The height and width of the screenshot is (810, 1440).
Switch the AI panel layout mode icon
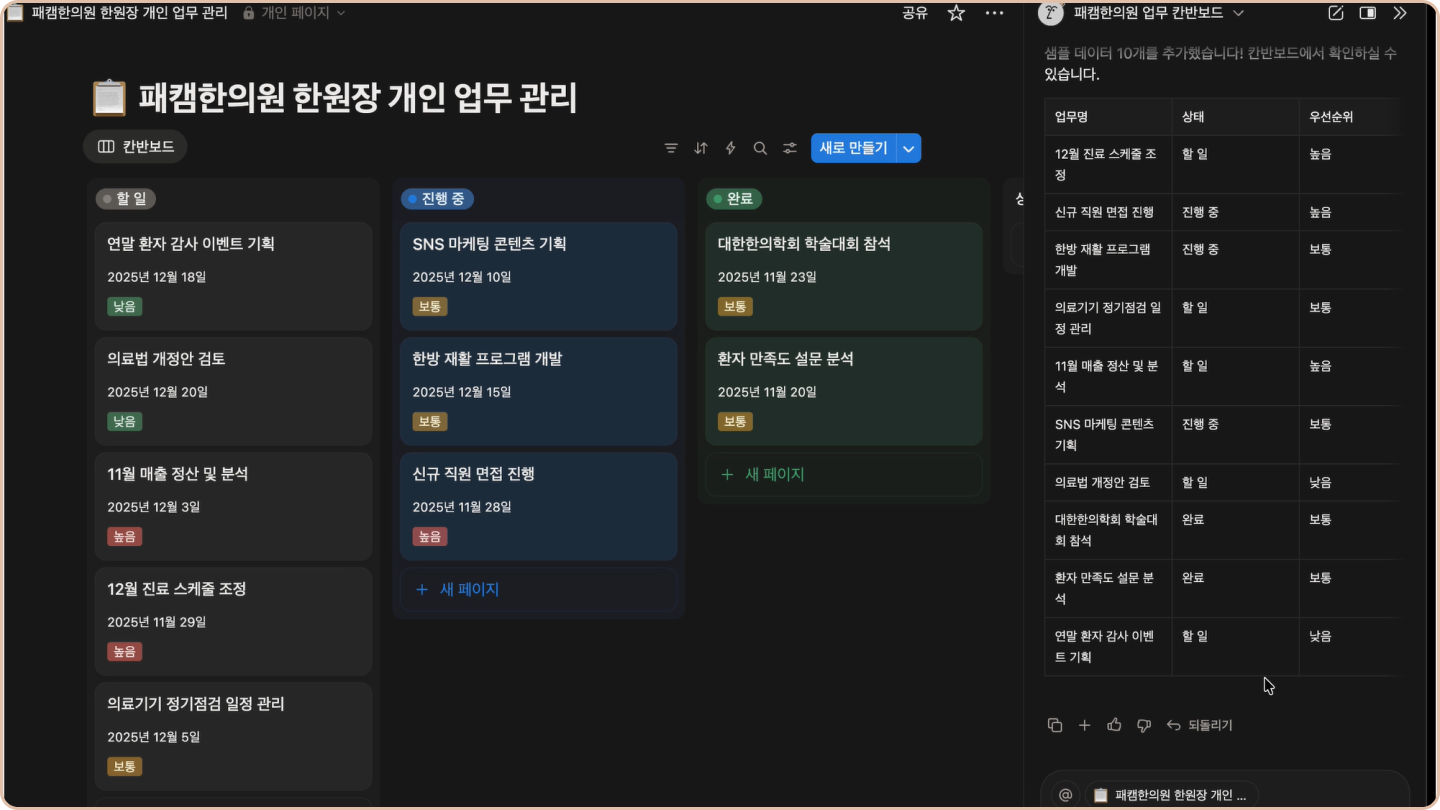[x=1368, y=13]
